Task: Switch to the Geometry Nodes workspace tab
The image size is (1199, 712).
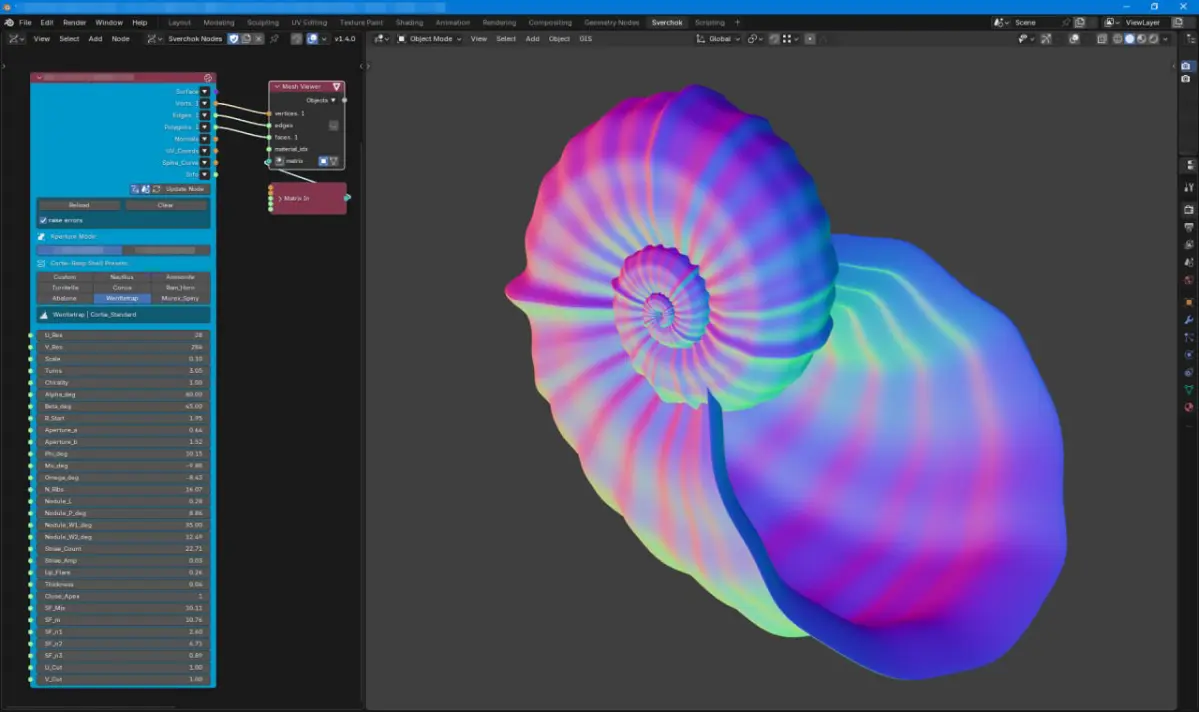Action: coord(611,23)
